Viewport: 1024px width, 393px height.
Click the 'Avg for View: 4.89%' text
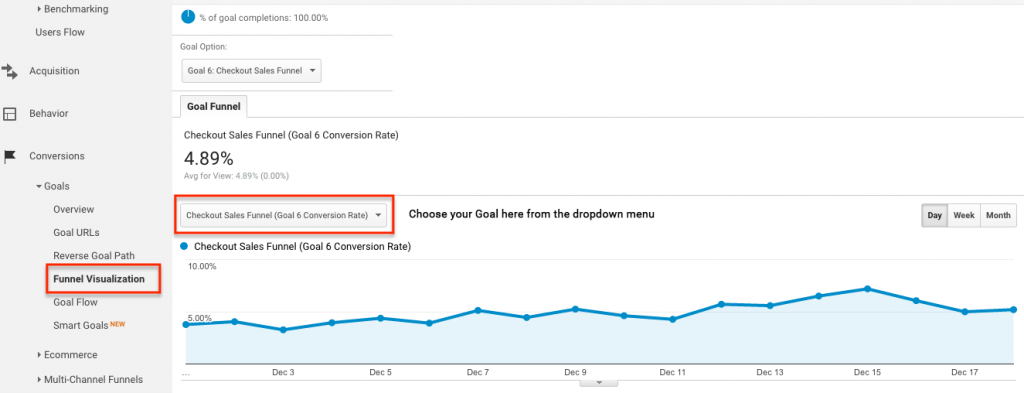pyautogui.click(x=236, y=176)
